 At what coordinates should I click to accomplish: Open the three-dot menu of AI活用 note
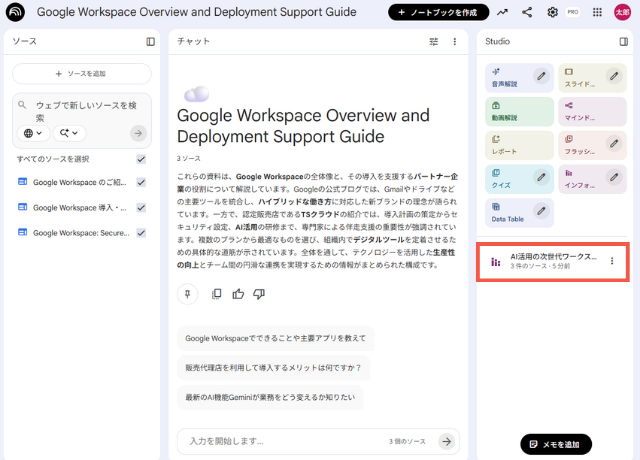click(612, 261)
